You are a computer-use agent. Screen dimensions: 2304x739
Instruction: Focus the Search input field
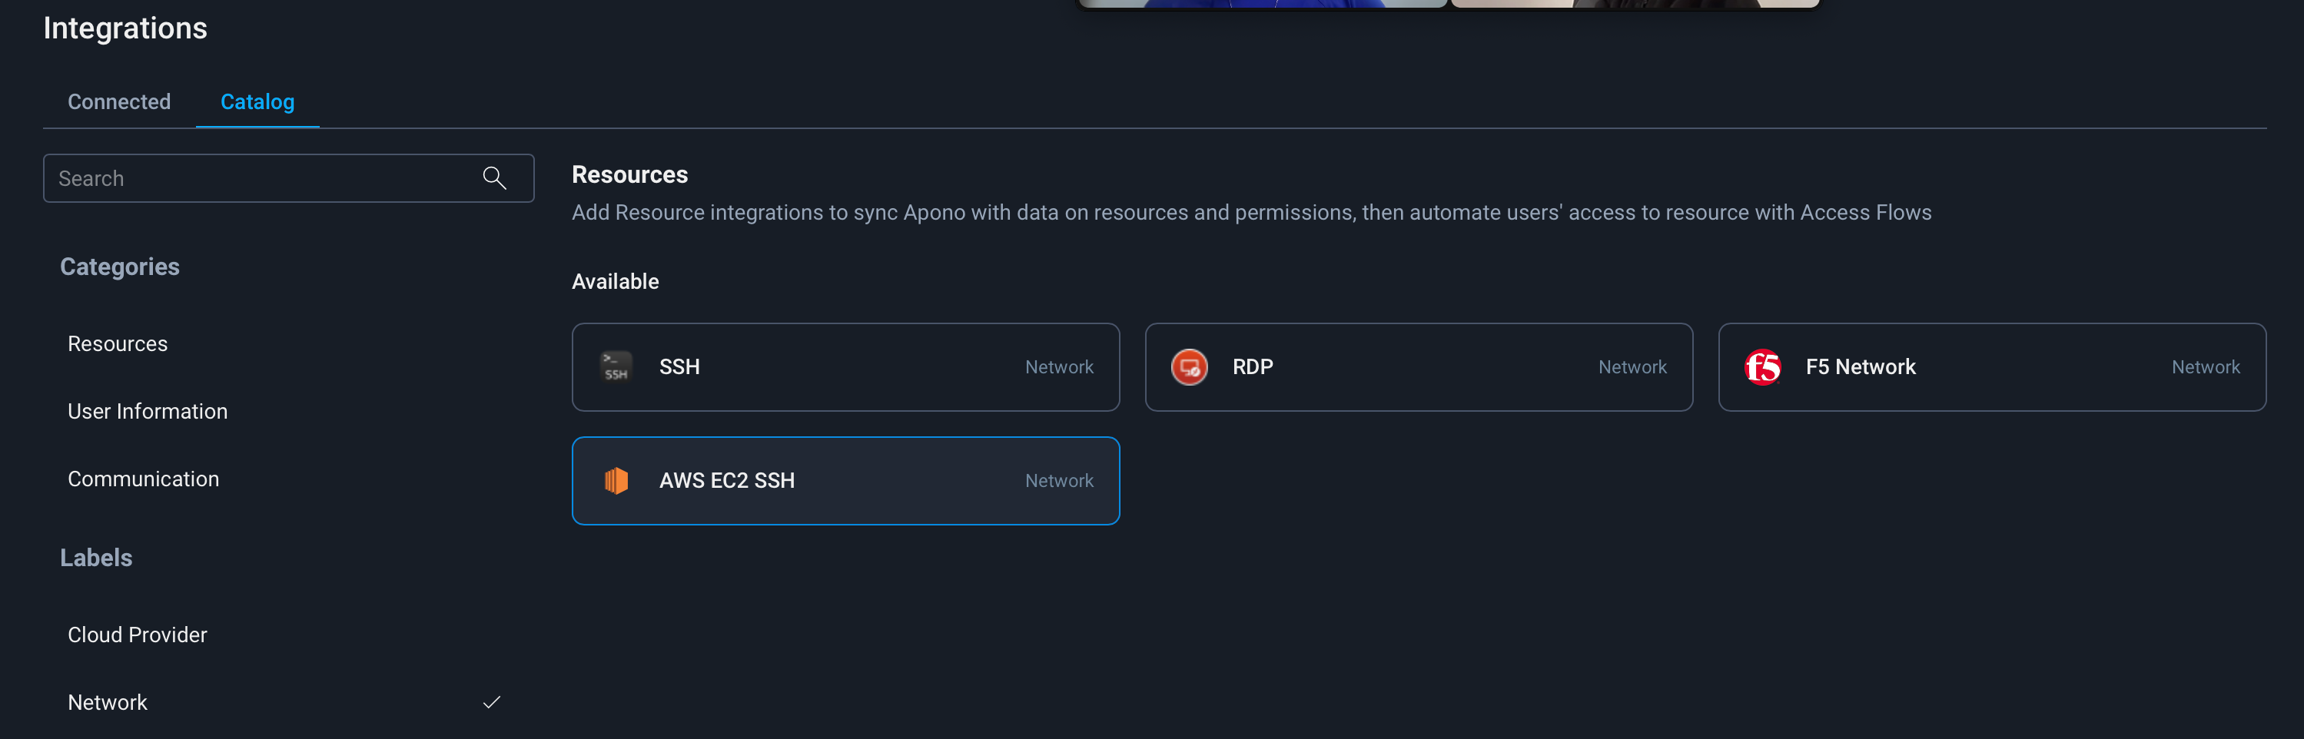point(260,178)
